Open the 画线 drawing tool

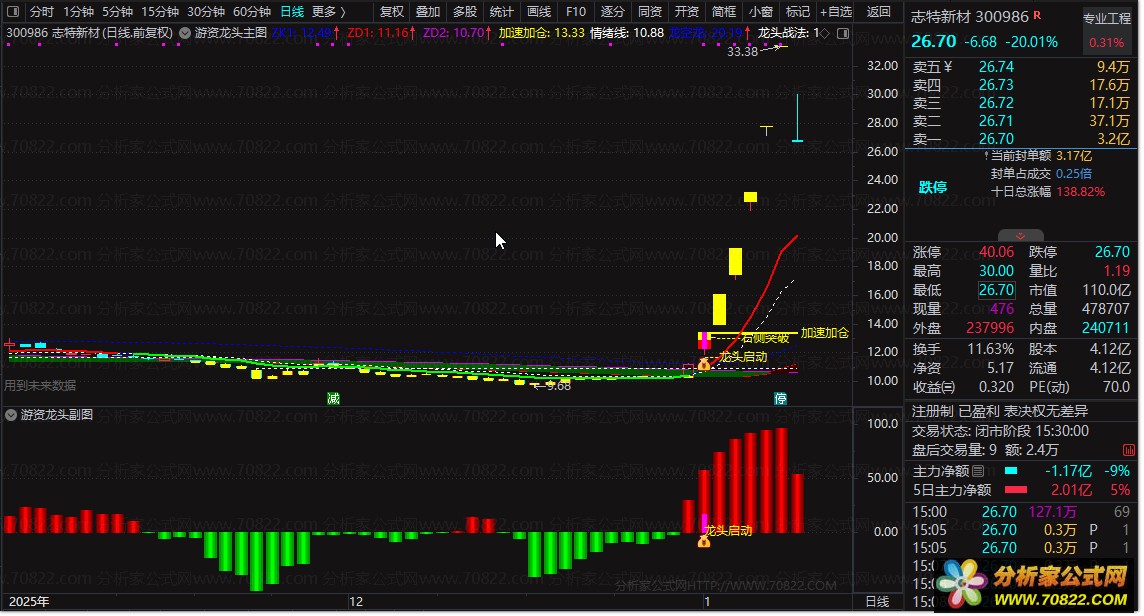coord(538,12)
